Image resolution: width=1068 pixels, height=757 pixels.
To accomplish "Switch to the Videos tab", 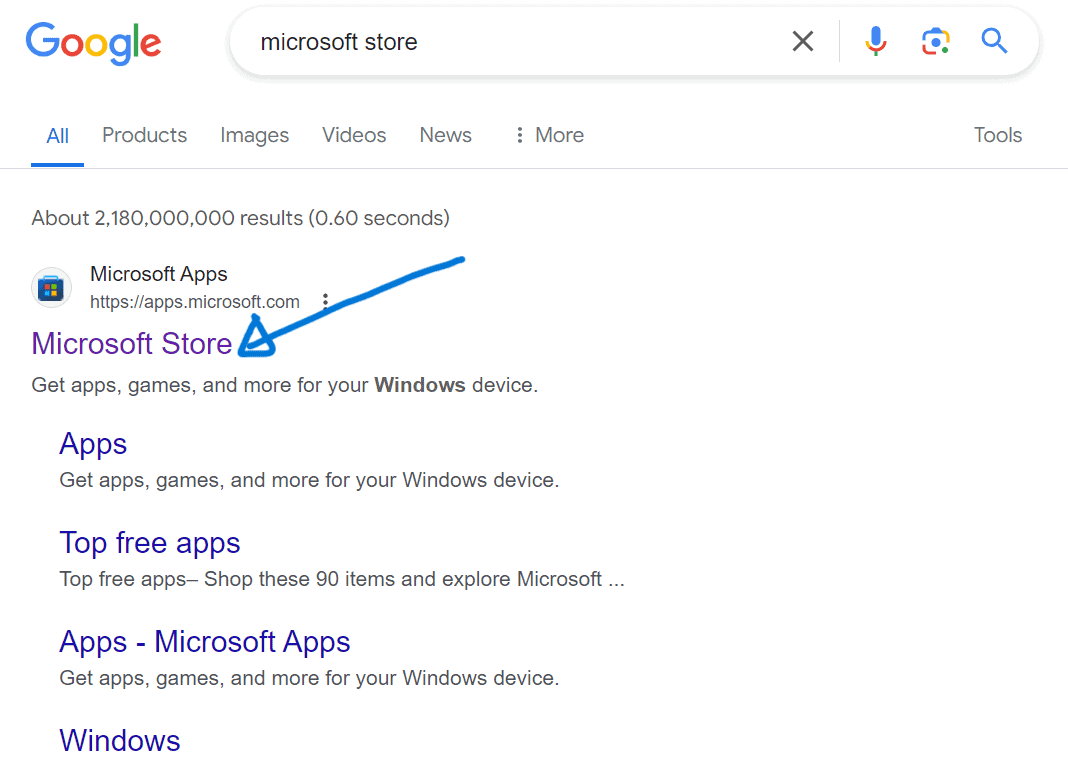I will [354, 135].
